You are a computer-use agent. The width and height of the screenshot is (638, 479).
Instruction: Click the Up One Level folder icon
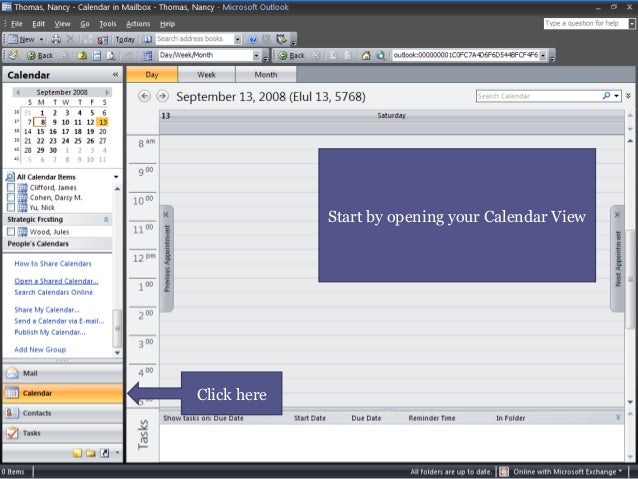pos(82,55)
